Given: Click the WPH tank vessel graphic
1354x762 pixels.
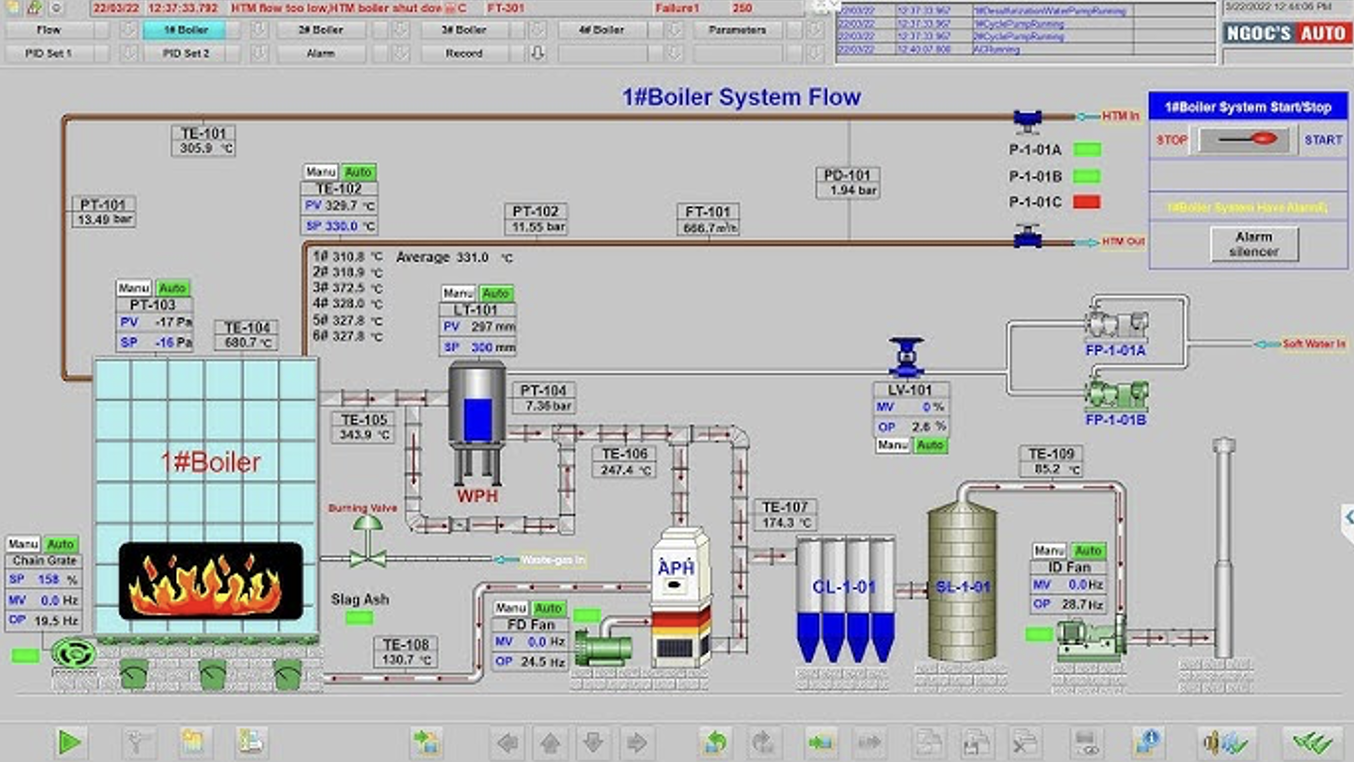Looking at the screenshot, I should click(477, 415).
